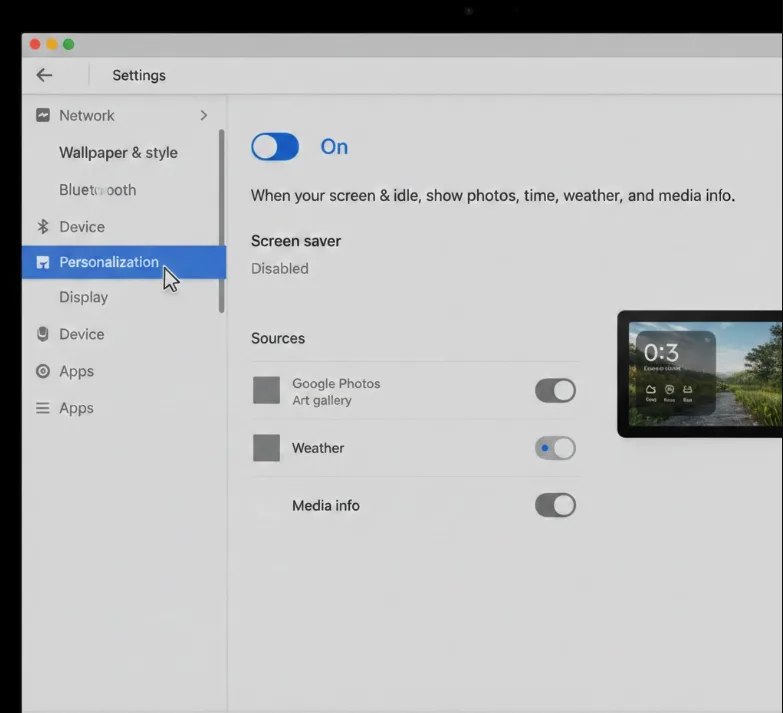Open the Bluetooth sidebar entry
The image size is (783, 713).
(x=97, y=190)
